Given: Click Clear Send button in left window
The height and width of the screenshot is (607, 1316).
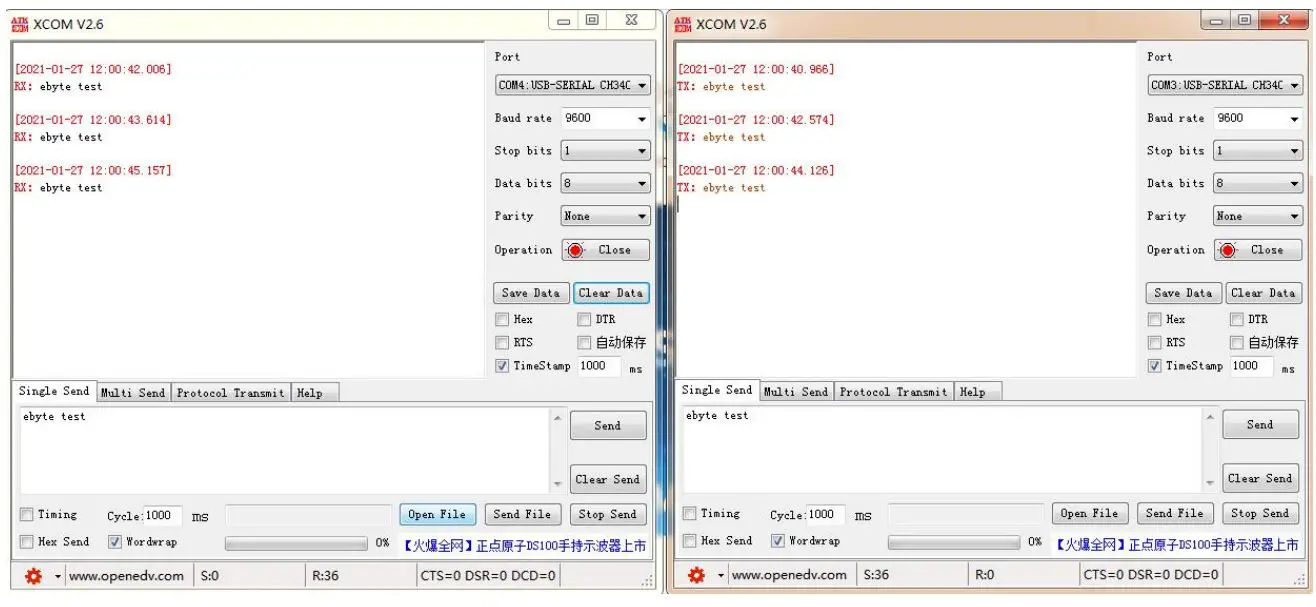Looking at the screenshot, I should 608,480.
